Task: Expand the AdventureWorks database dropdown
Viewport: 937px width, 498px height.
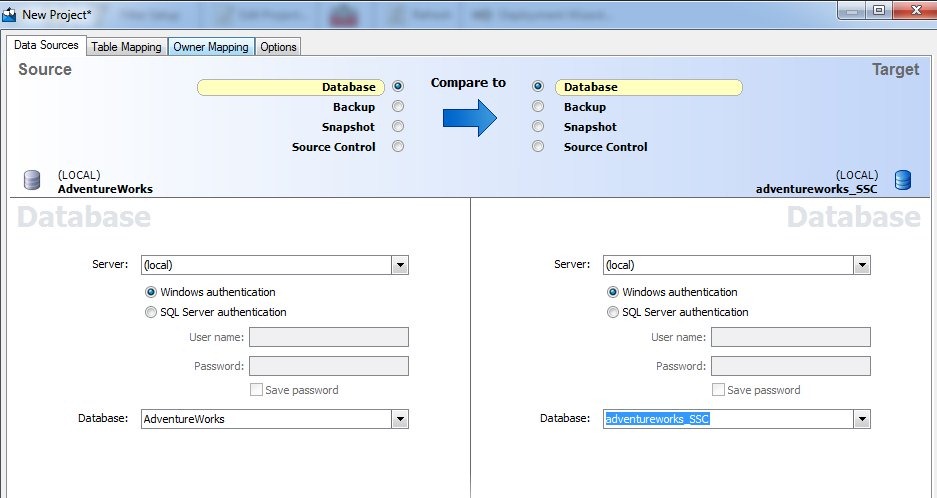Action: click(x=400, y=419)
